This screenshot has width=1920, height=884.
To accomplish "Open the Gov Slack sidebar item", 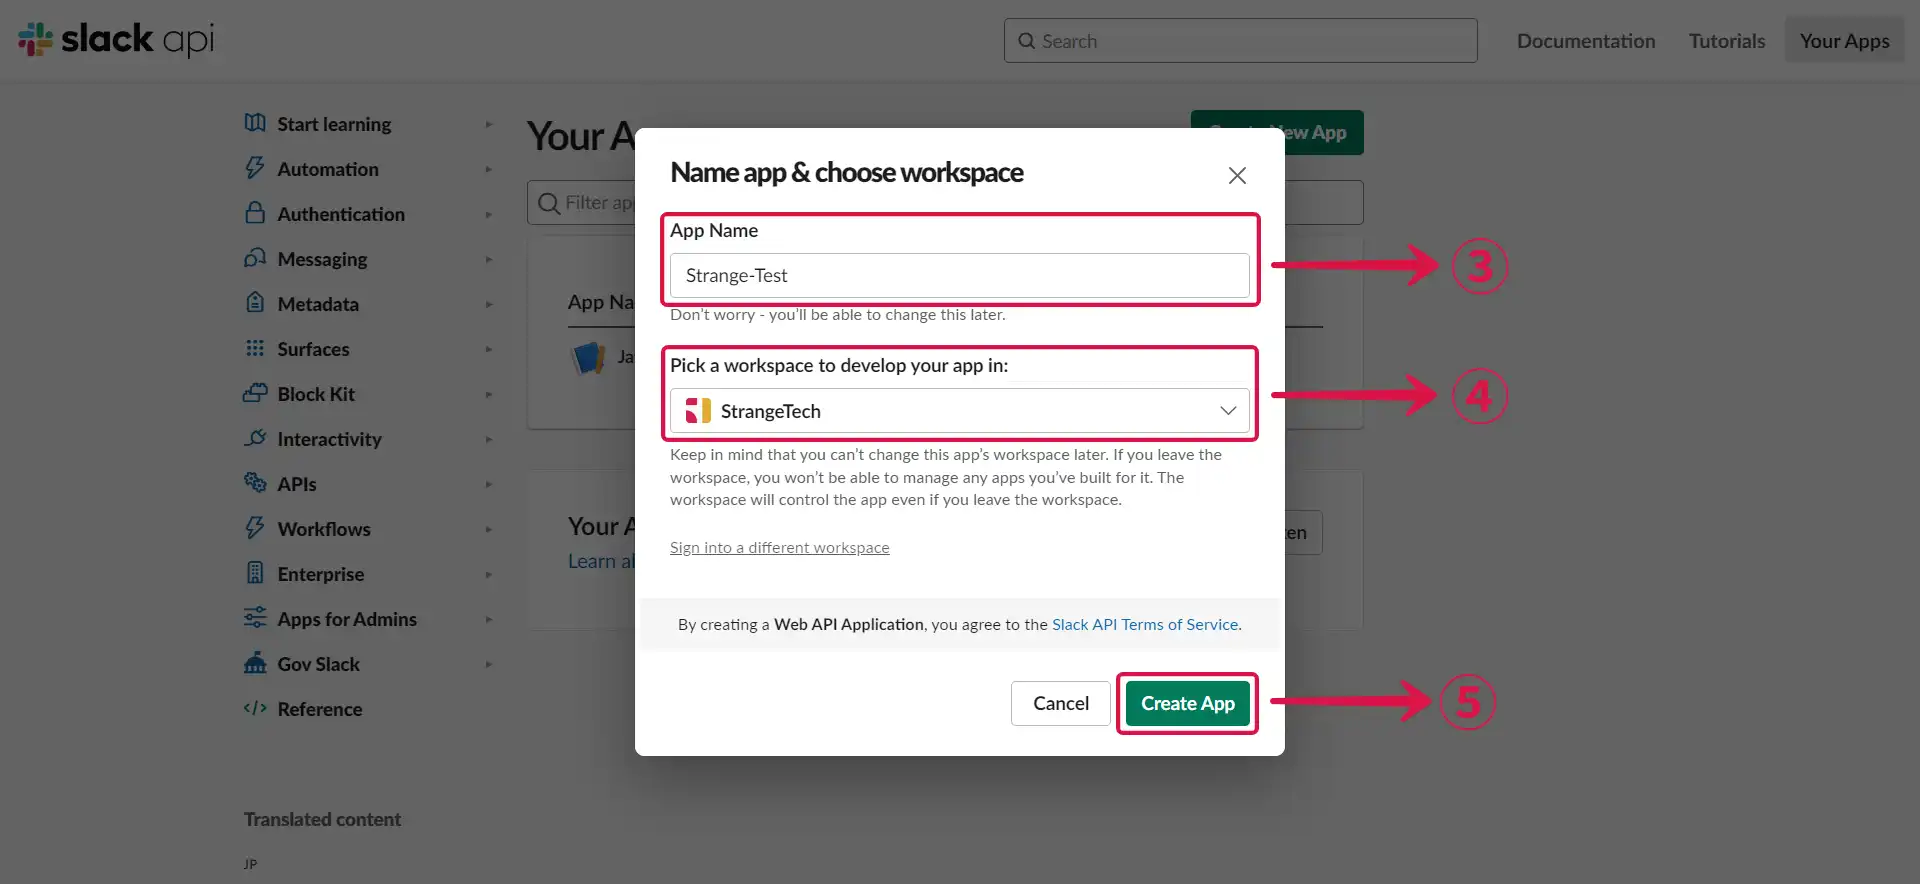I will [318, 664].
